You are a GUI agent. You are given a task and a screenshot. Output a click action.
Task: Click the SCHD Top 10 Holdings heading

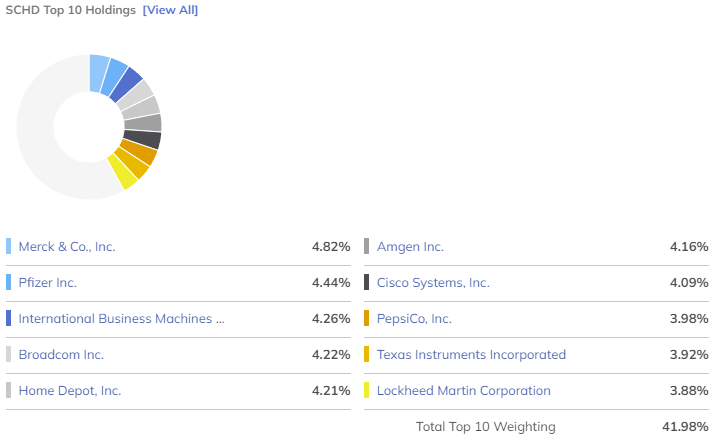coord(71,10)
